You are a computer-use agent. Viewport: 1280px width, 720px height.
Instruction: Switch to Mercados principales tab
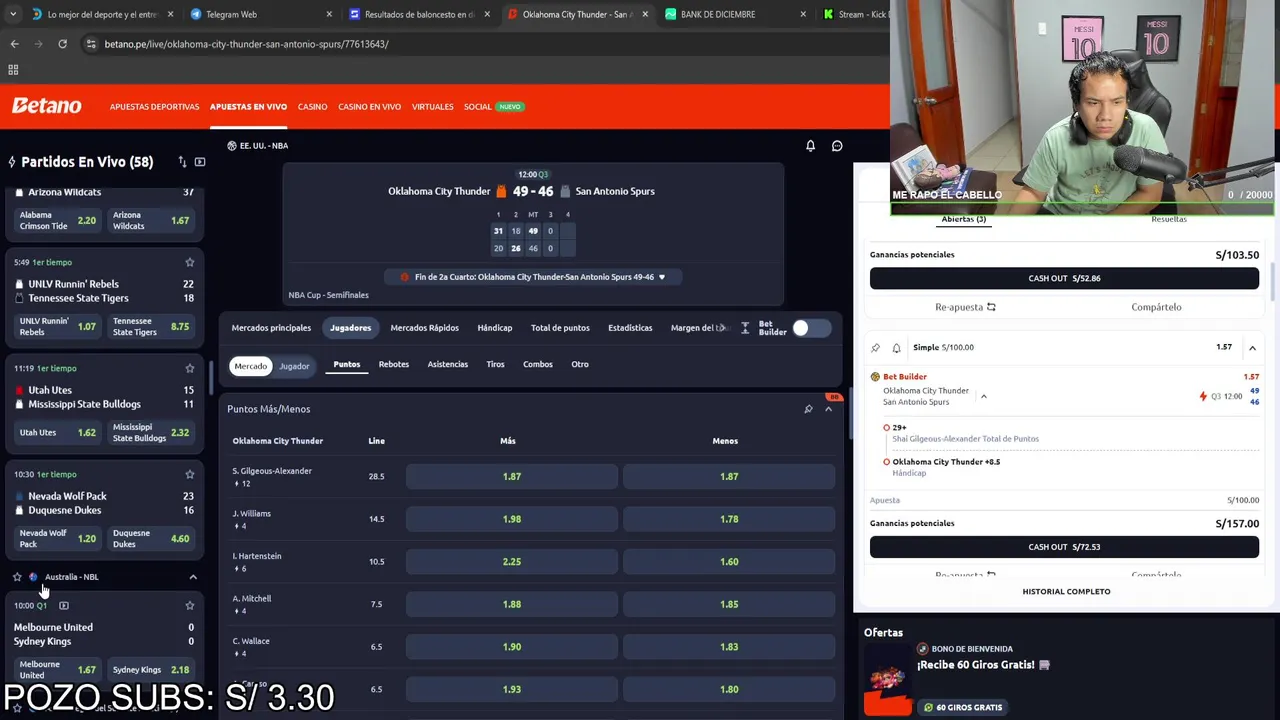click(271, 328)
